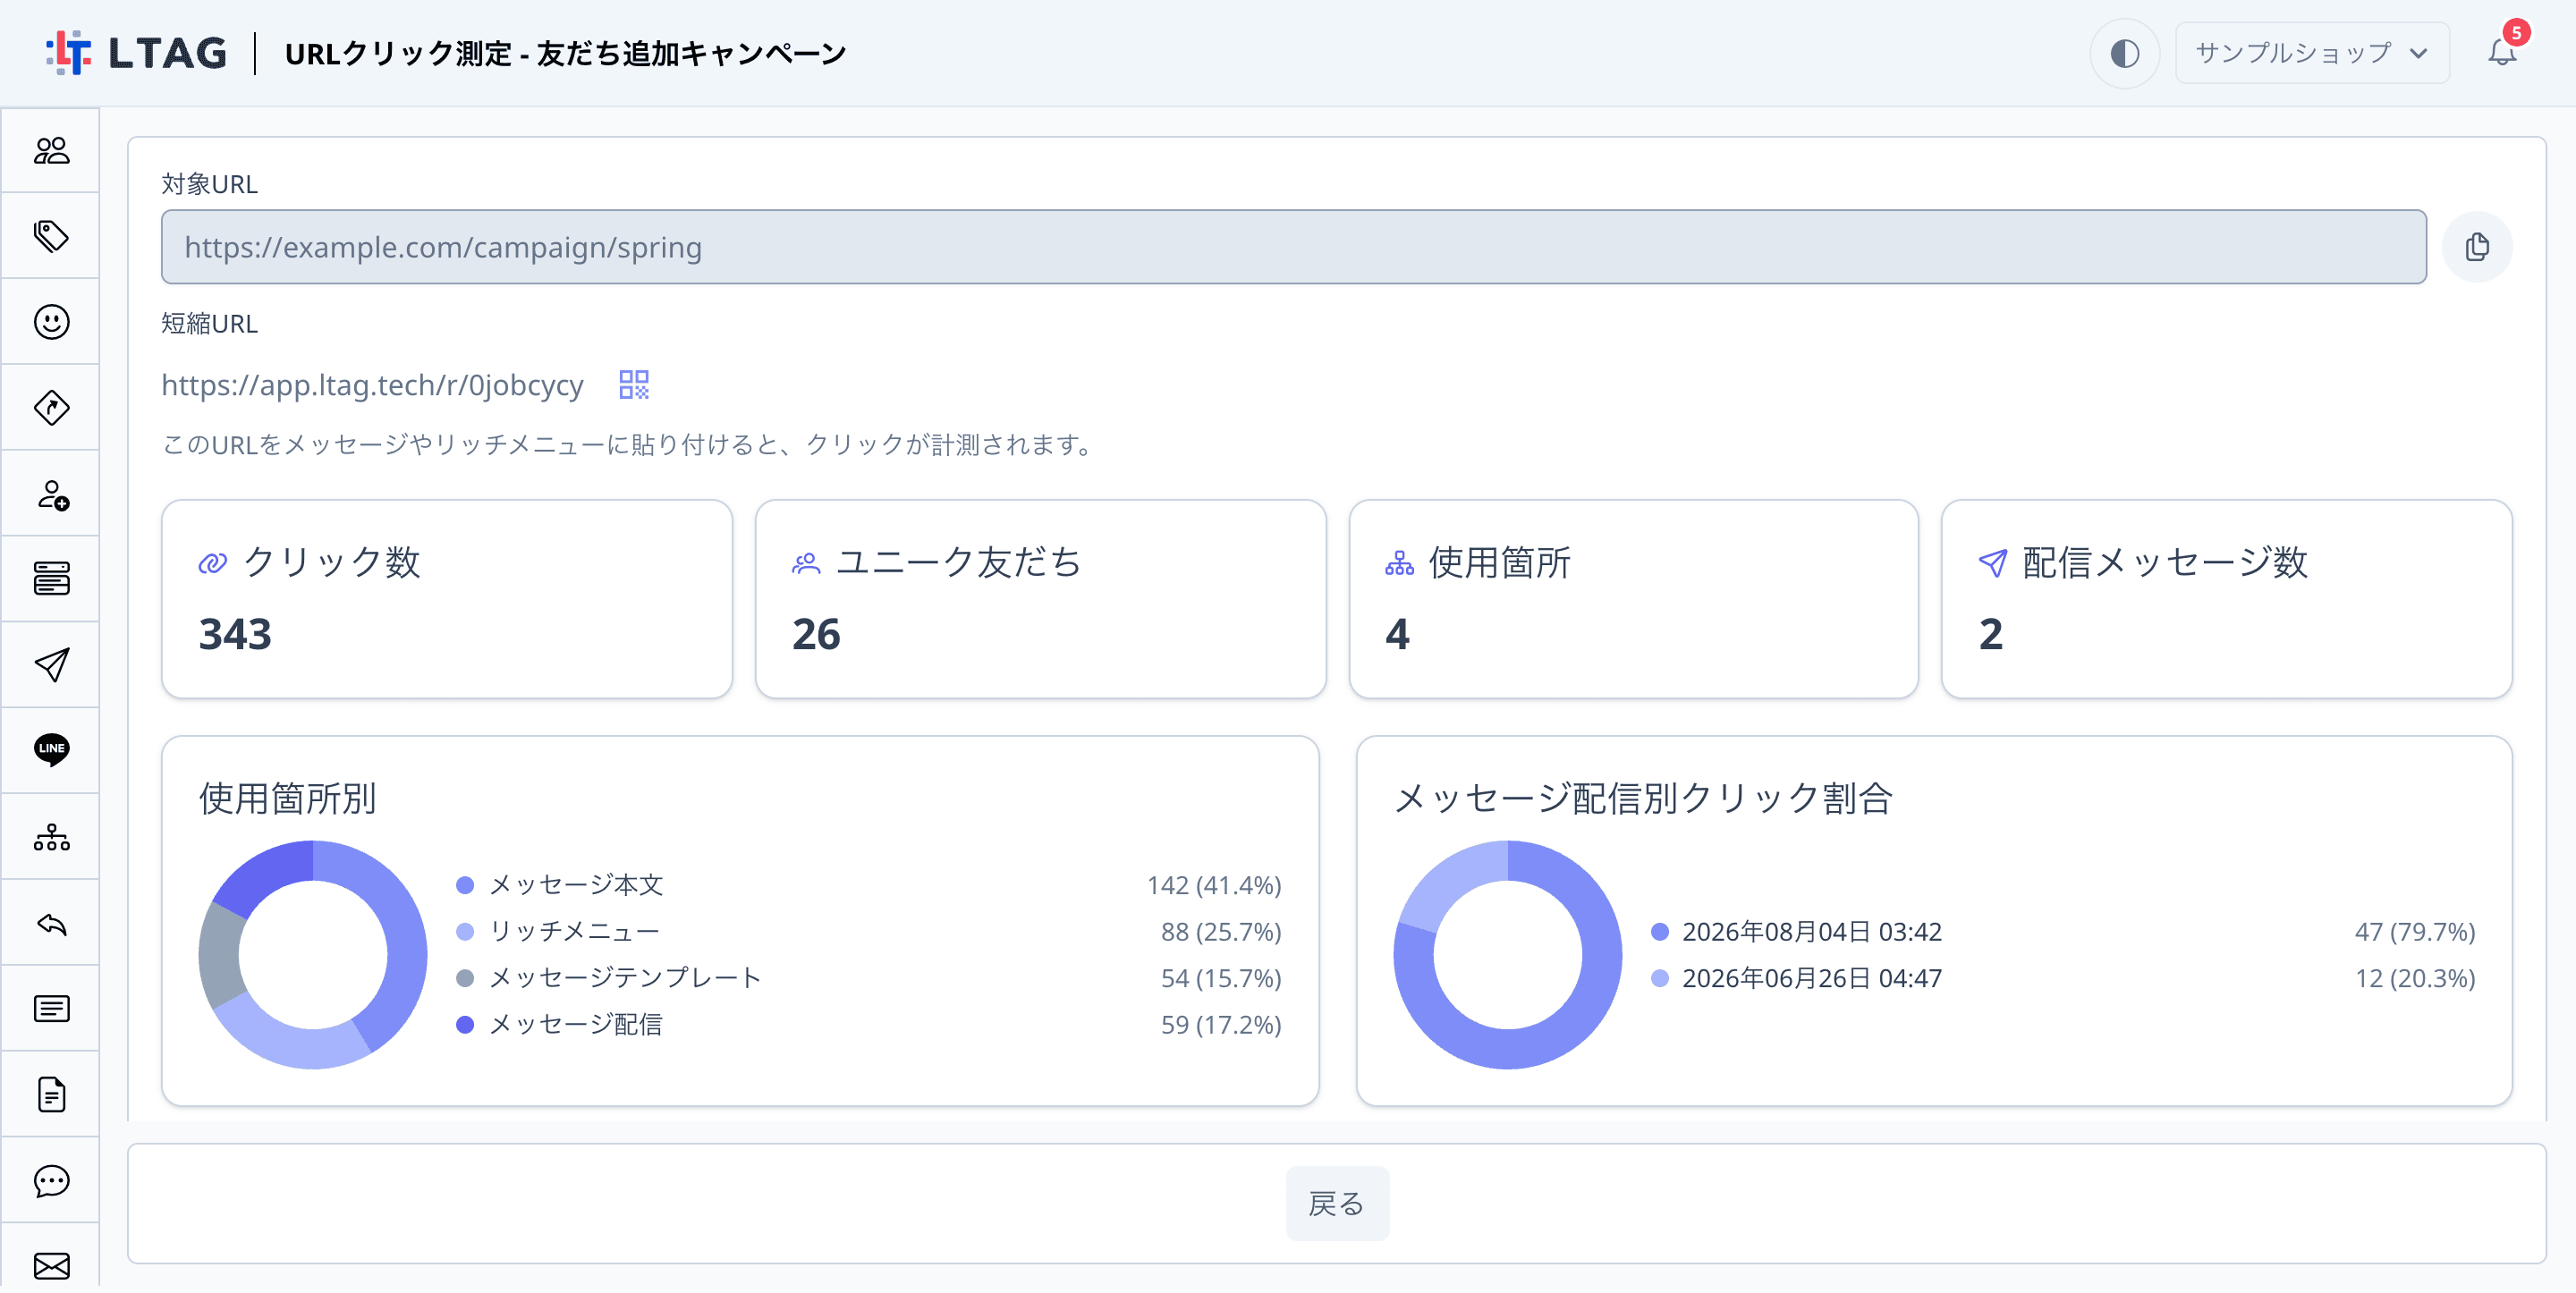Click the LTAG logo
The image size is (2576, 1293).
137,53
